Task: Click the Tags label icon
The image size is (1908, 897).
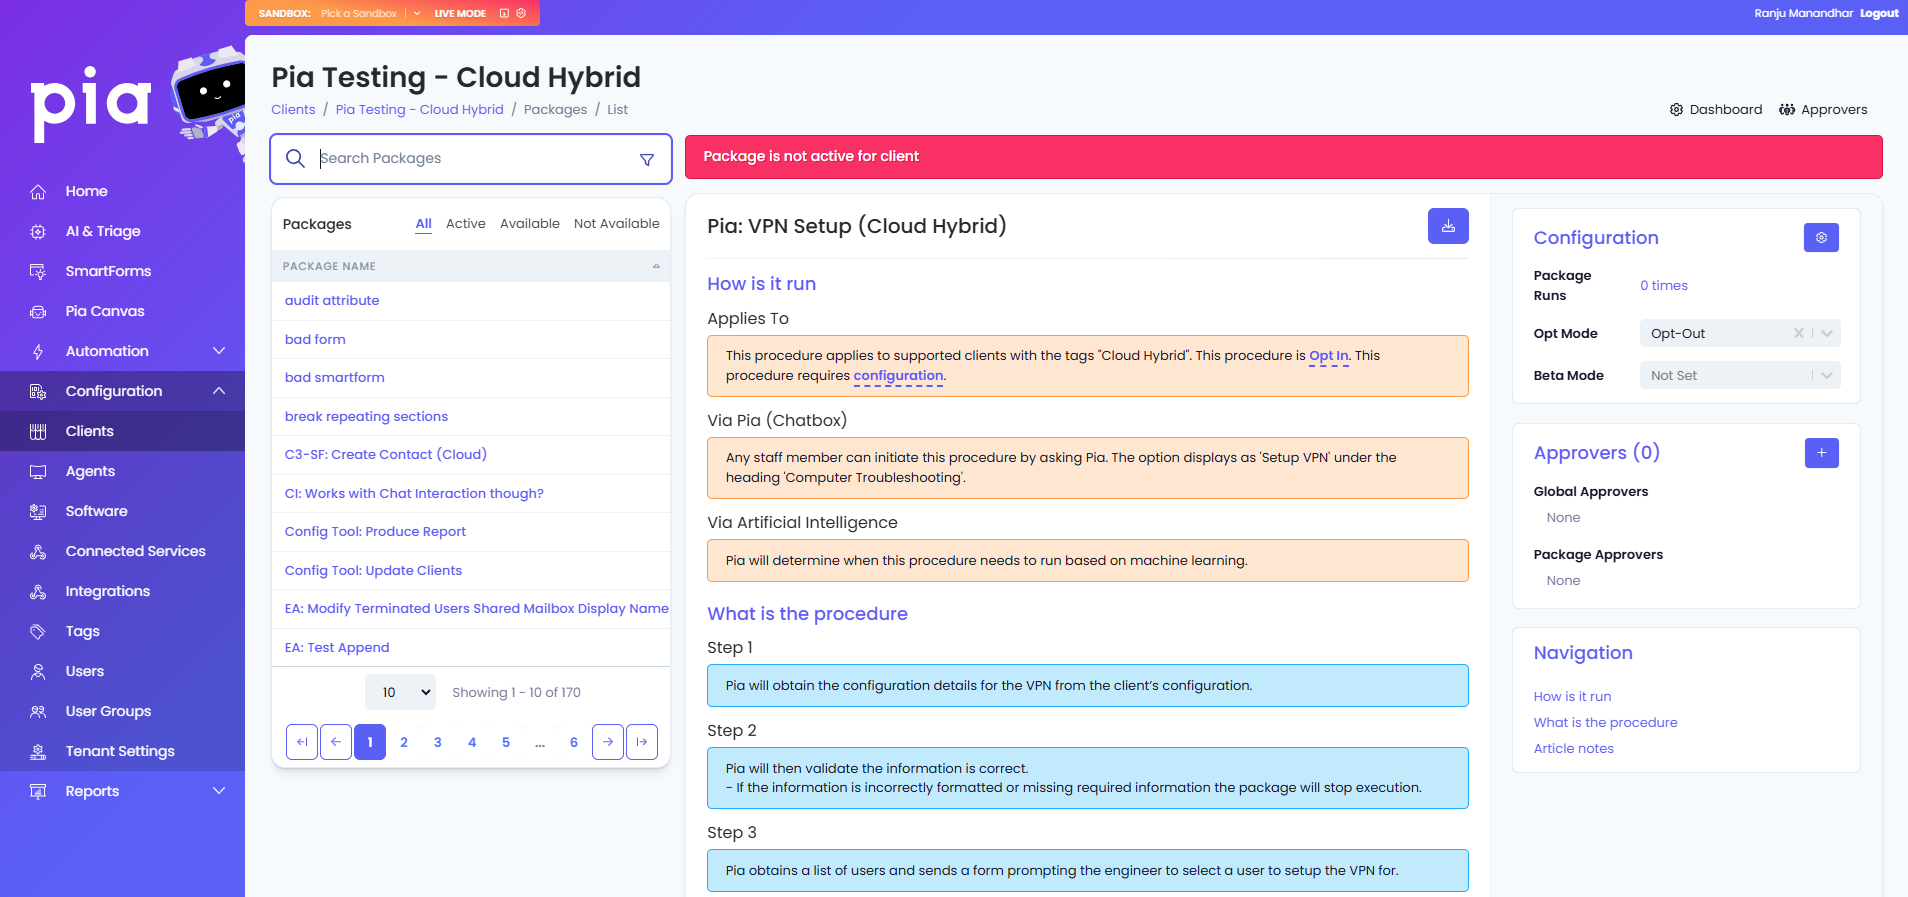Action: pos(38,631)
